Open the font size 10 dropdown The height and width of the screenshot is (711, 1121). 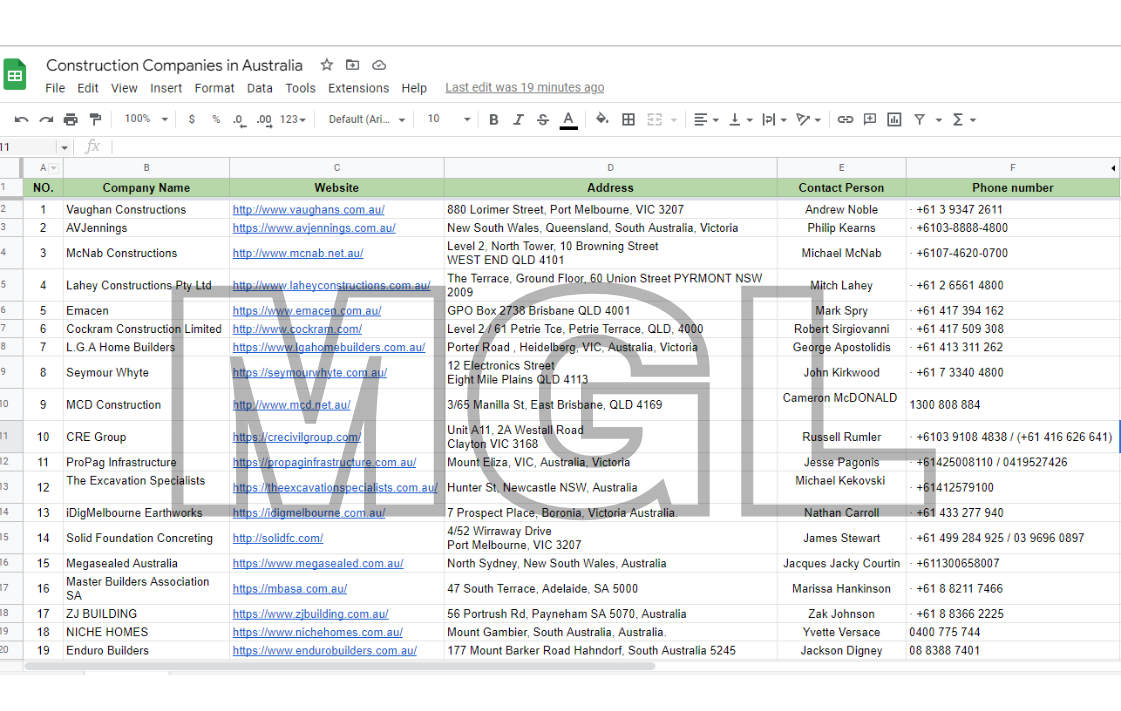coord(449,119)
